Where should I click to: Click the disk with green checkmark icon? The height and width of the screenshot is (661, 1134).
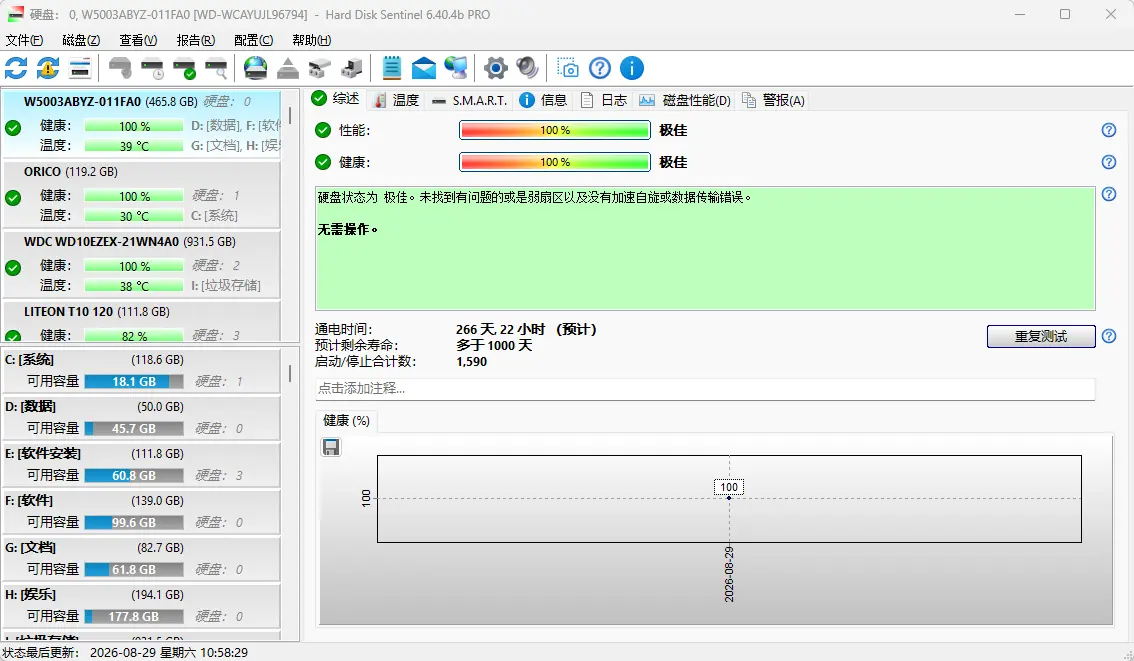(x=184, y=69)
